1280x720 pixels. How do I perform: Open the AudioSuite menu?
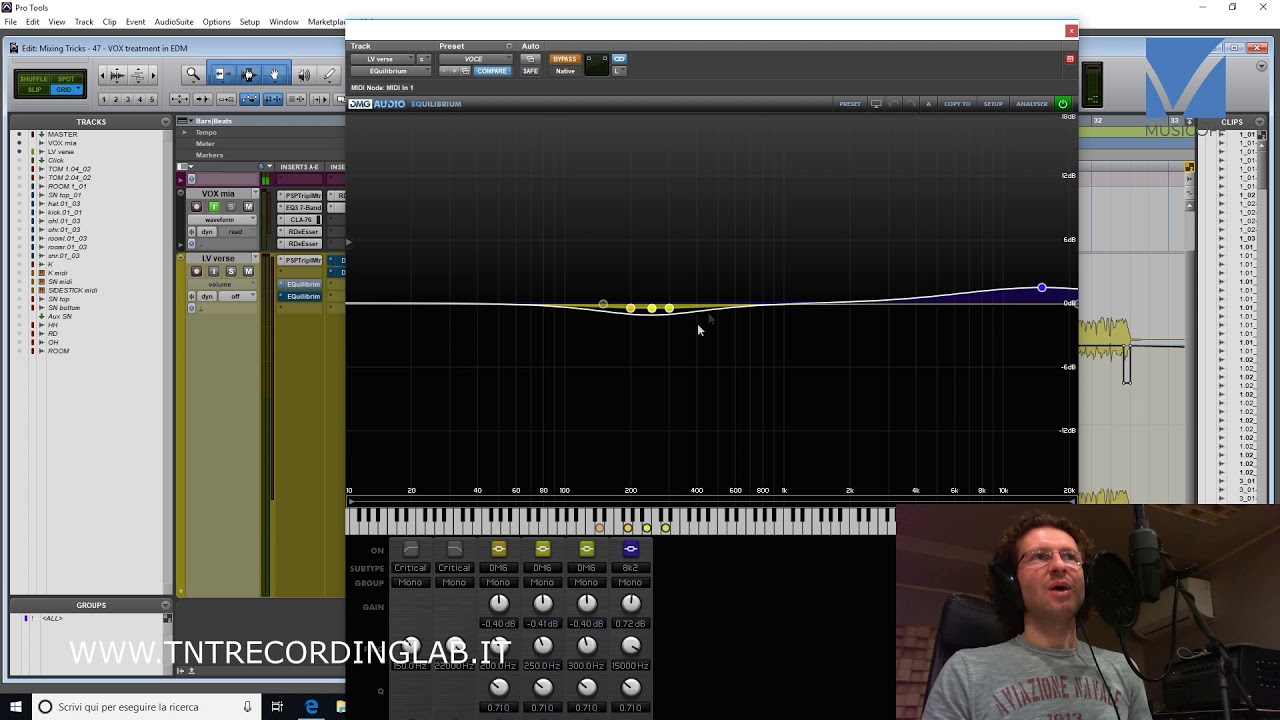pyautogui.click(x=174, y=22)
